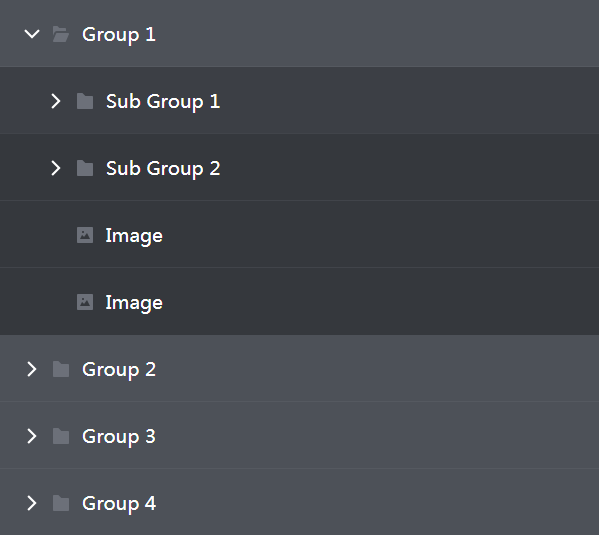Select the Sub Group 1 row
The image size is (599, 535).
tap(300, 101)
